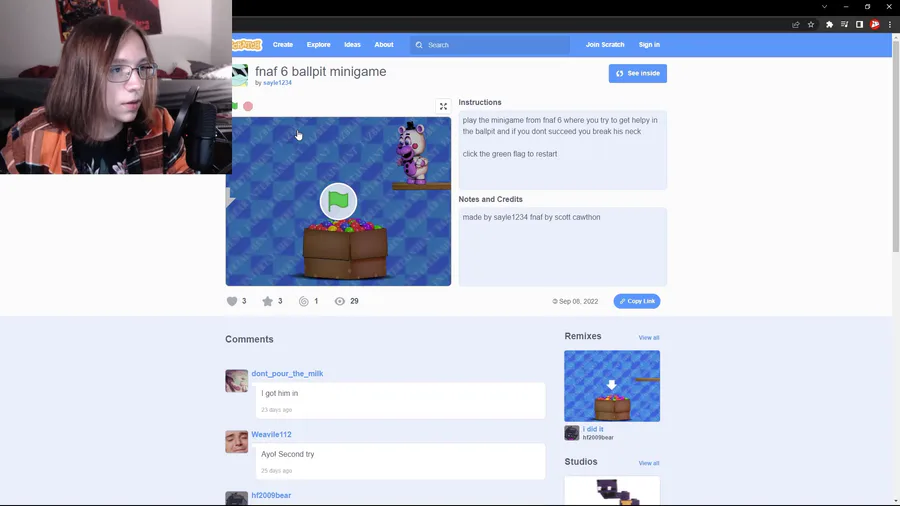Open browser extensions puzzle icon
The image size is (900, 506).
829,25
